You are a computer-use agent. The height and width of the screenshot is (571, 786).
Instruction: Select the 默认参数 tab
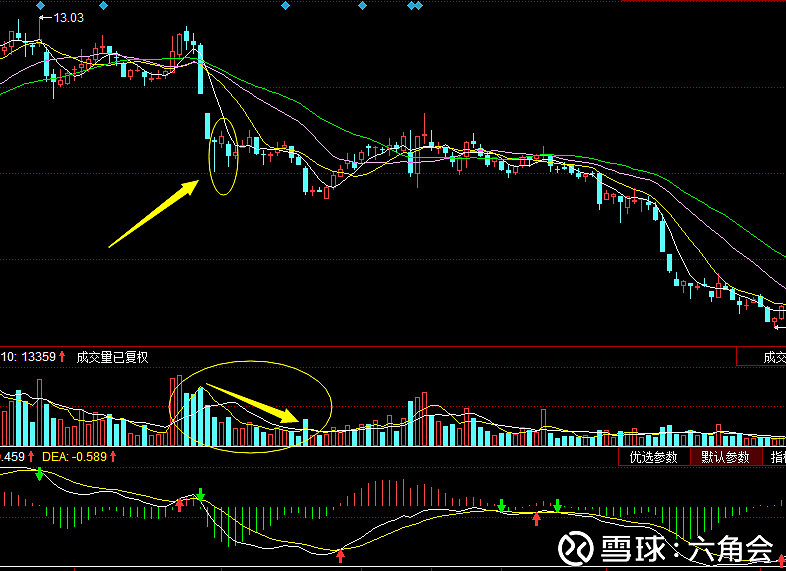click(725, 457)
